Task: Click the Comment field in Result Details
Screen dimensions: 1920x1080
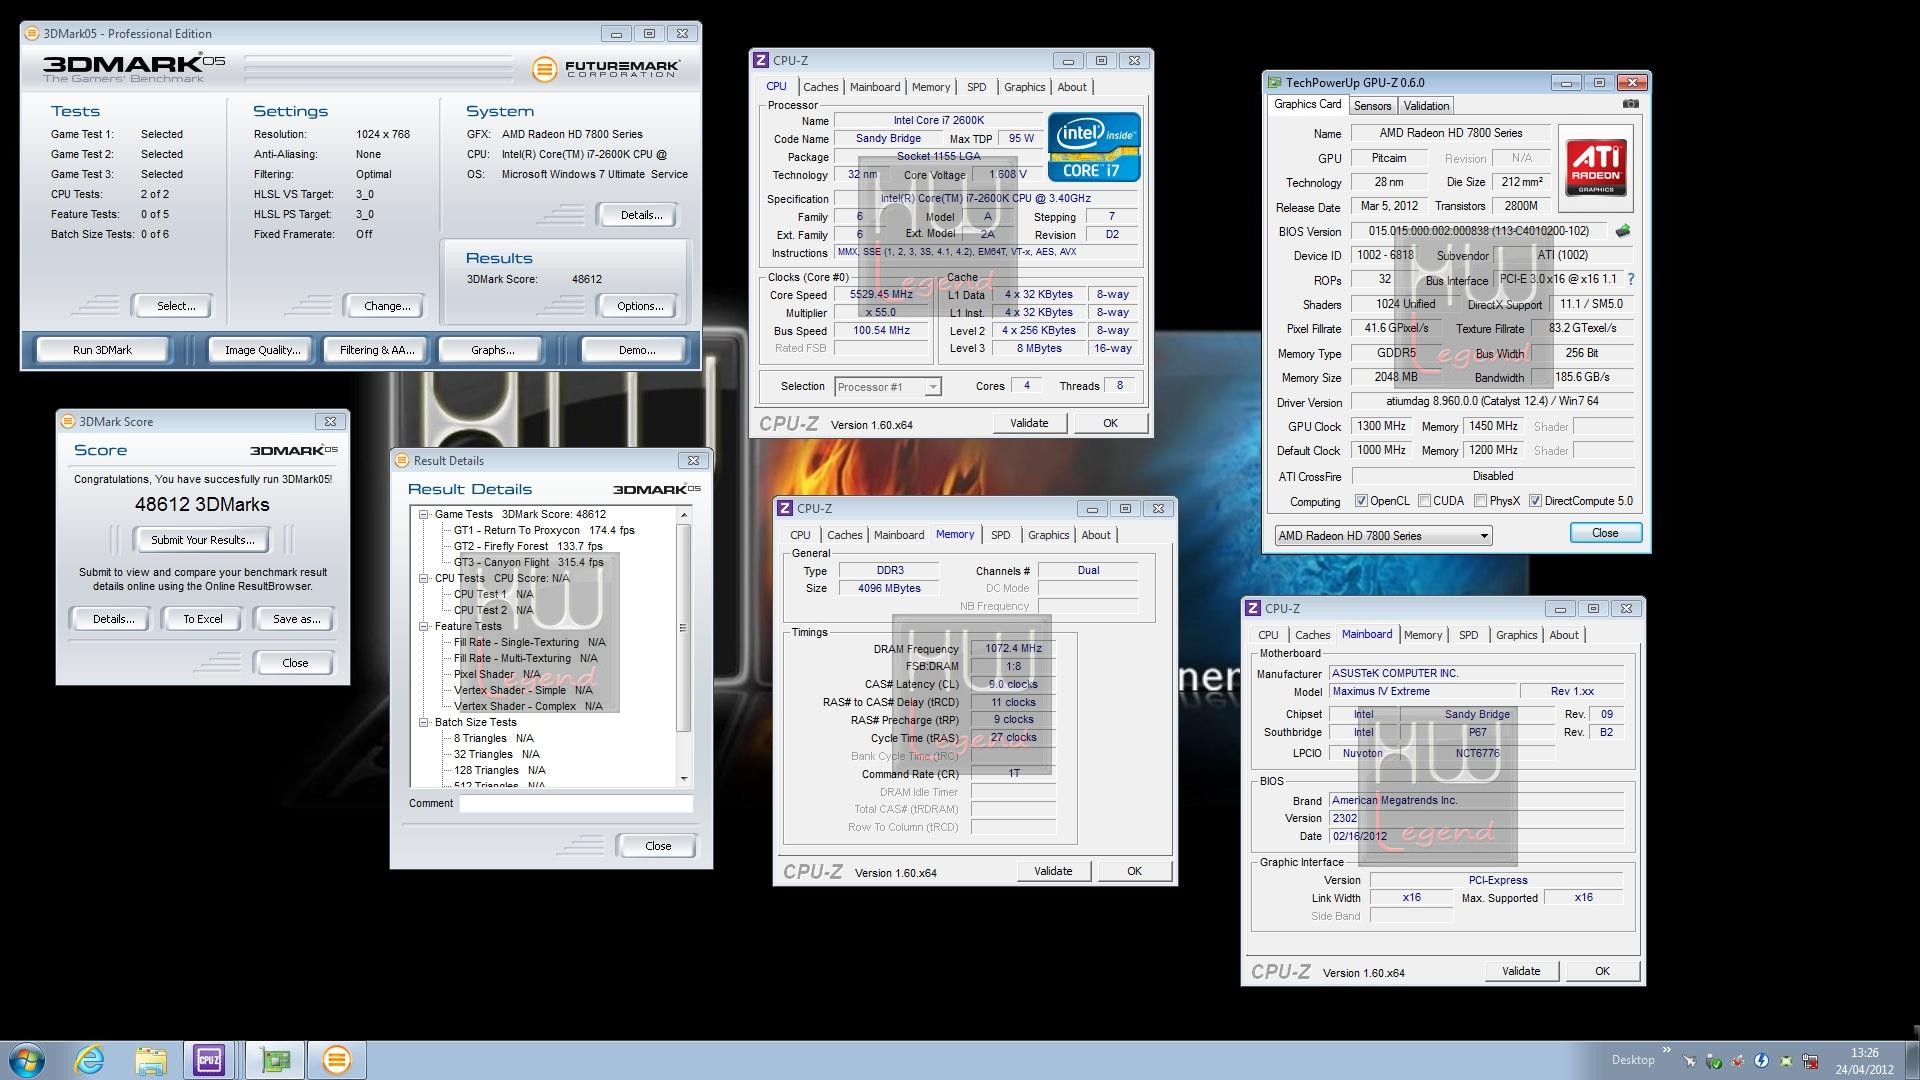Action: point(576,803)
